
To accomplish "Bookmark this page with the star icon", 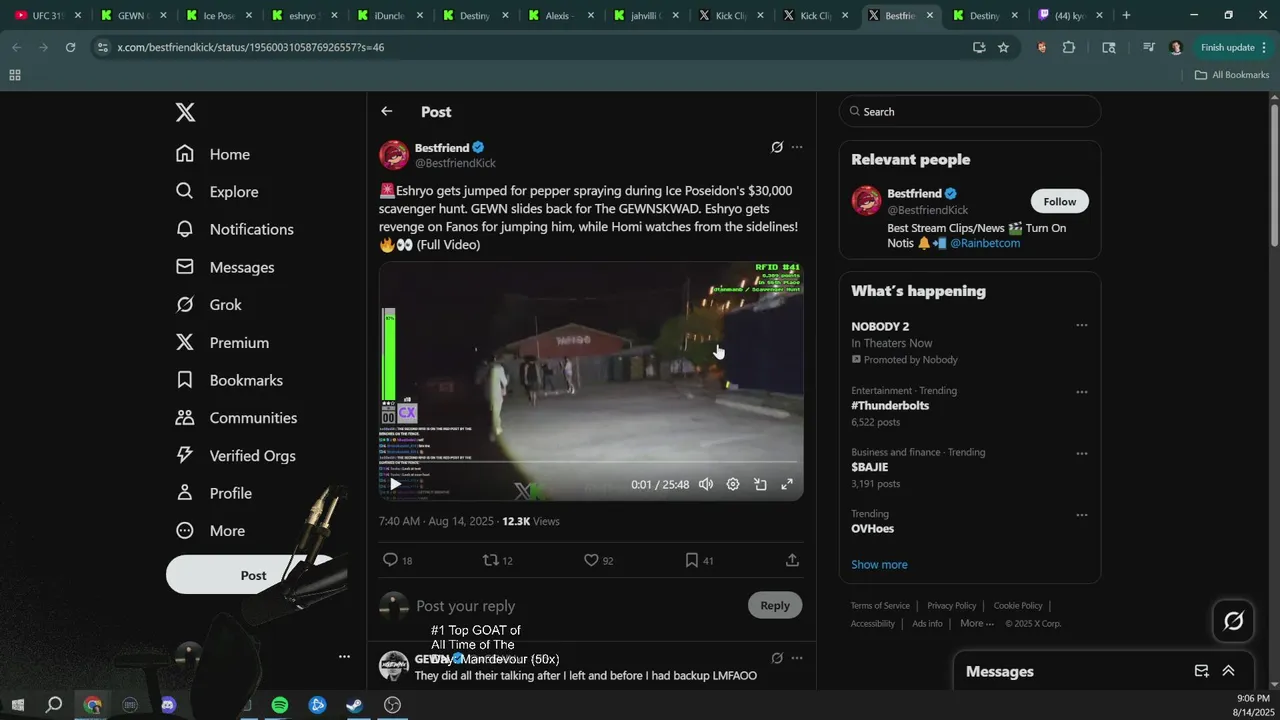I will pyautogui.click(x=1003, y=47).
